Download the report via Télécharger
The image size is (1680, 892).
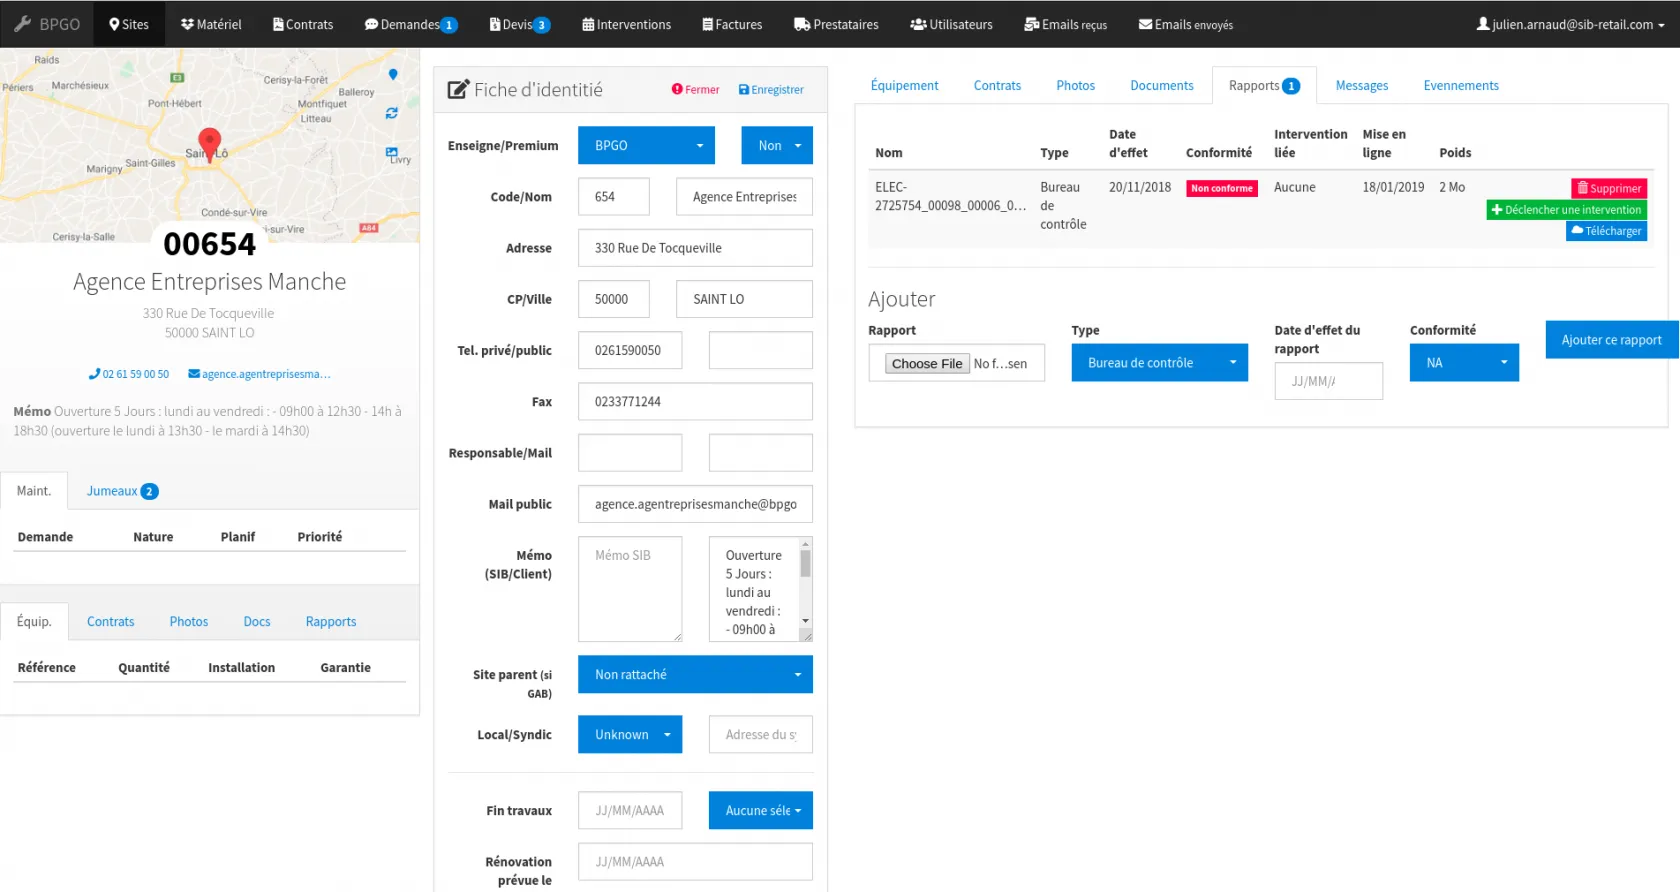1606,231
